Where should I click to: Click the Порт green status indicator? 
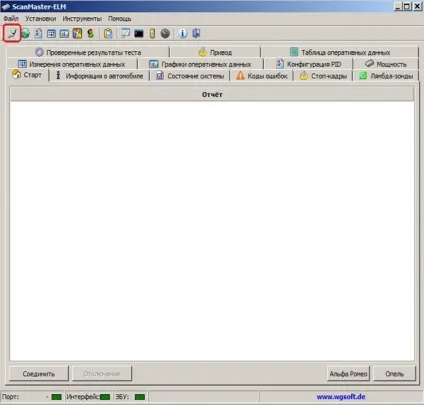pyautogui.click(x=57, y=397)
